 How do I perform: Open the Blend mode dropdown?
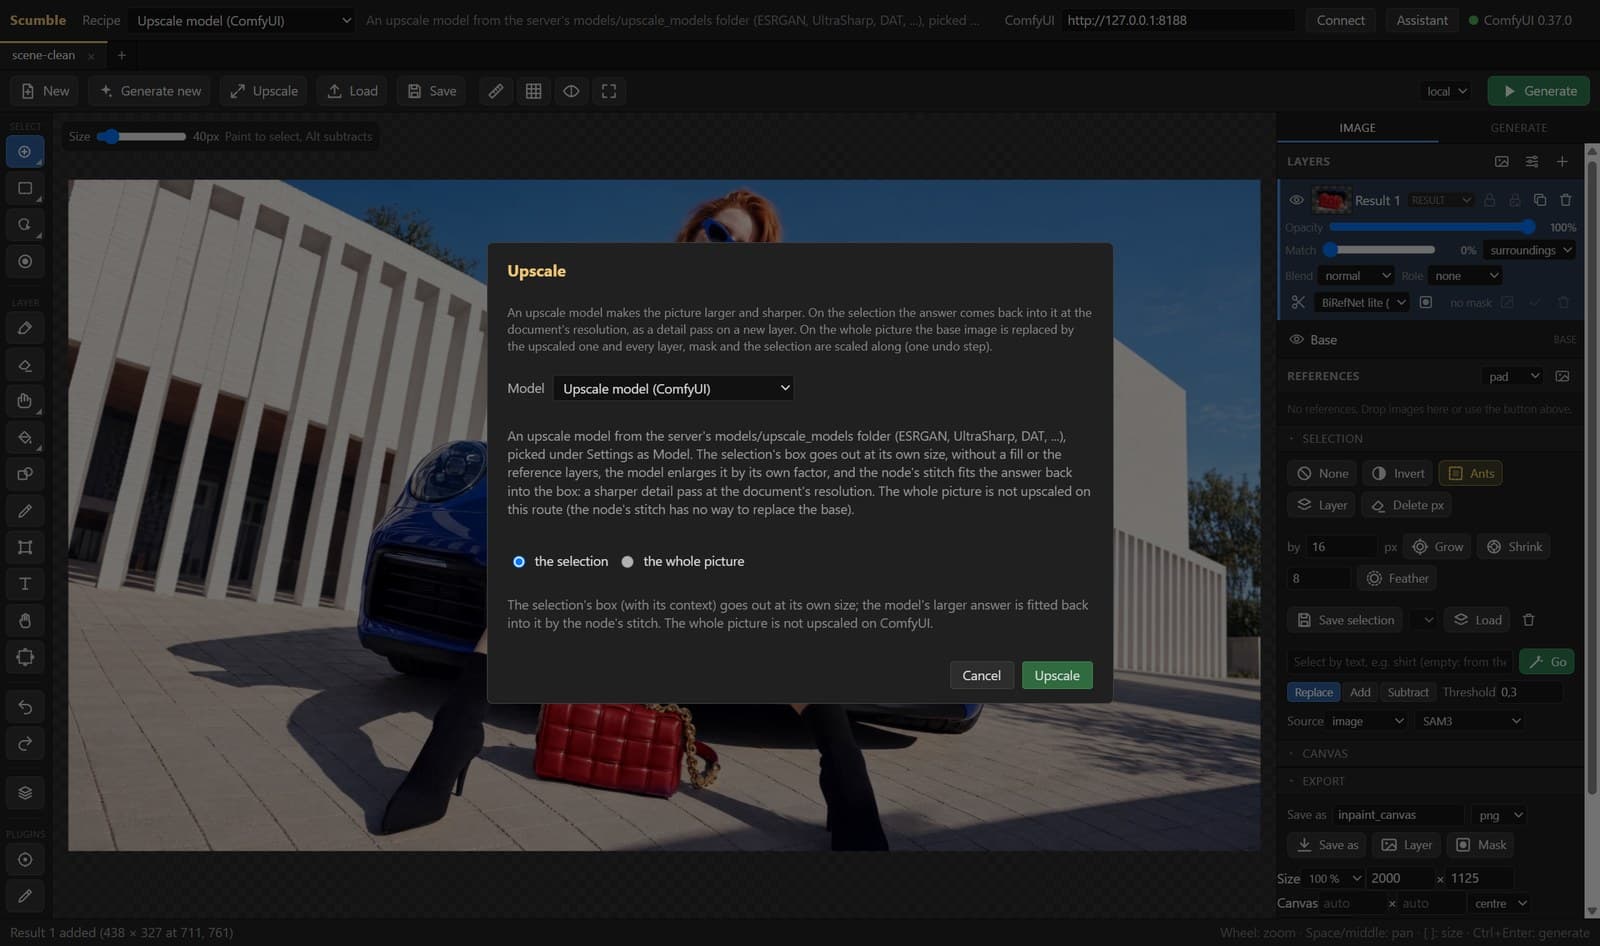pos(1356,276)
